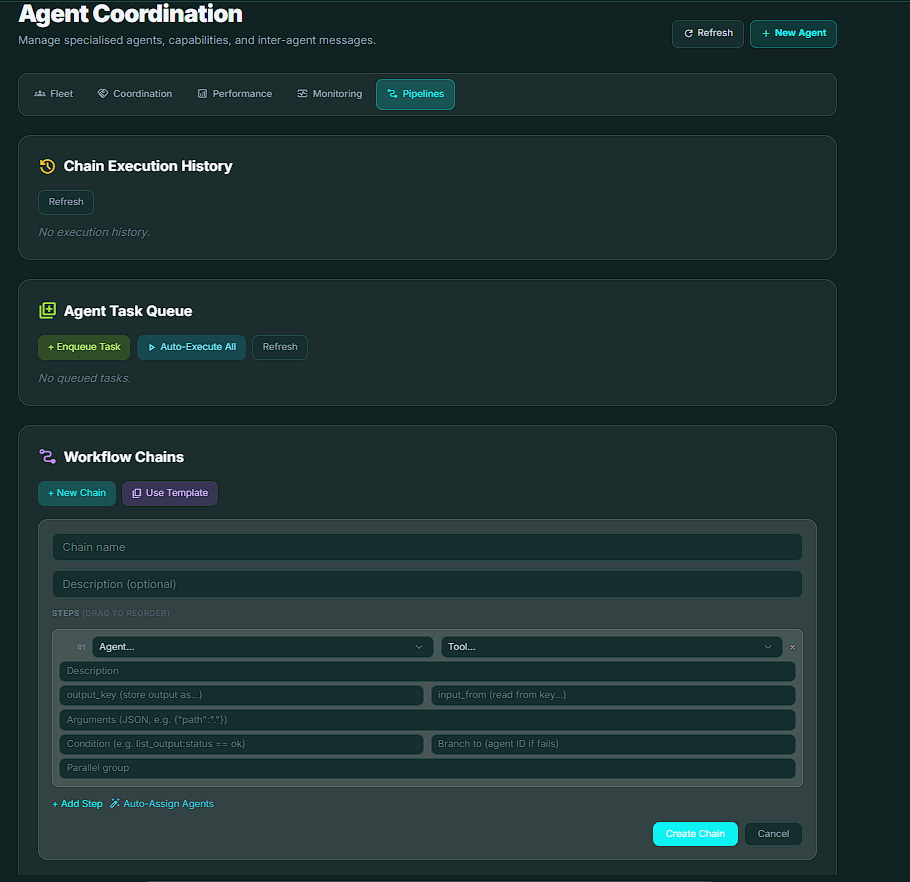The width and height of the screenshot is (910, 882).
Task: Remove step #1 with the x icon
Action: click(x=793, y=647)
